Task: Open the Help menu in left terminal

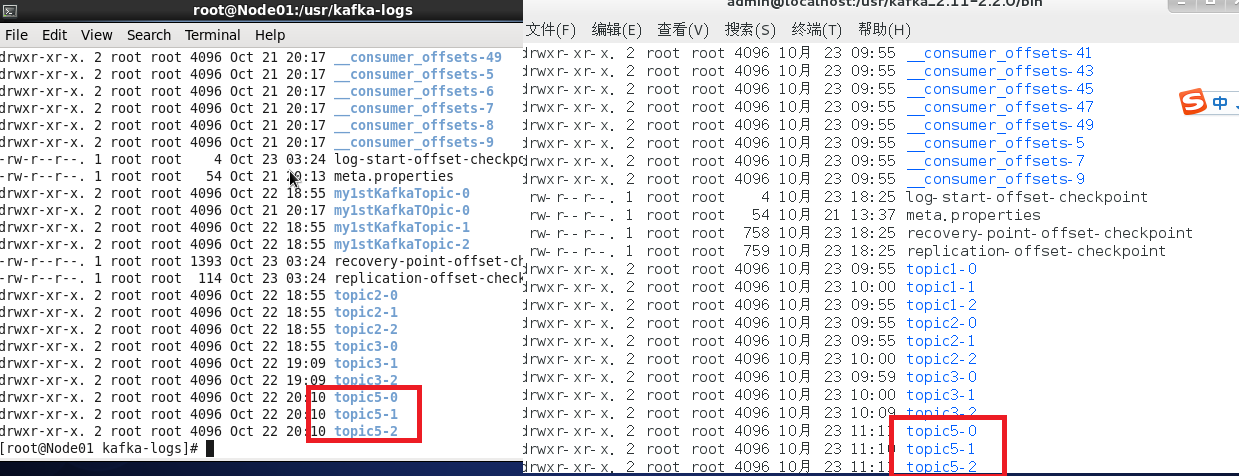Action: pos(270,35)
